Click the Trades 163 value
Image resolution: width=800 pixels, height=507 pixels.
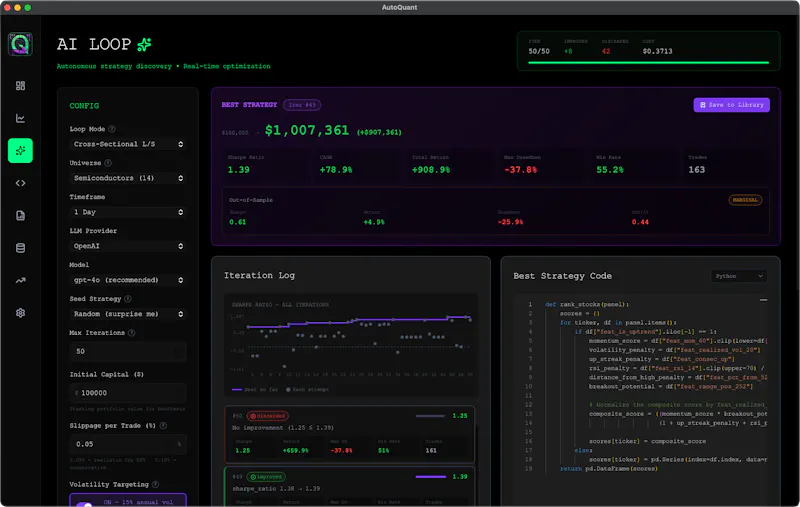[696, 170]
